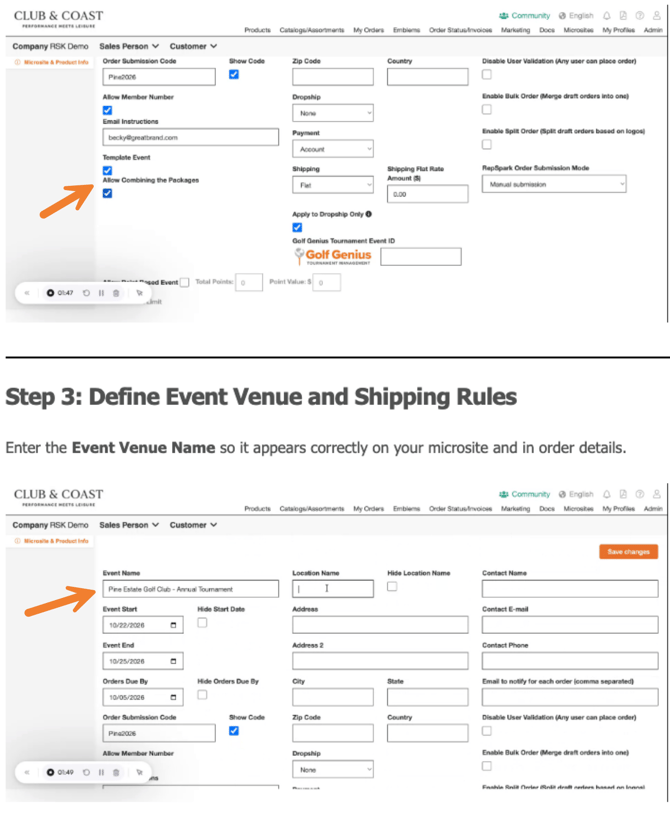Toggle Allow Combining the Packages checkbox
Image resolution: width=670 pixels, height=819 pixels.
(107, 193)
